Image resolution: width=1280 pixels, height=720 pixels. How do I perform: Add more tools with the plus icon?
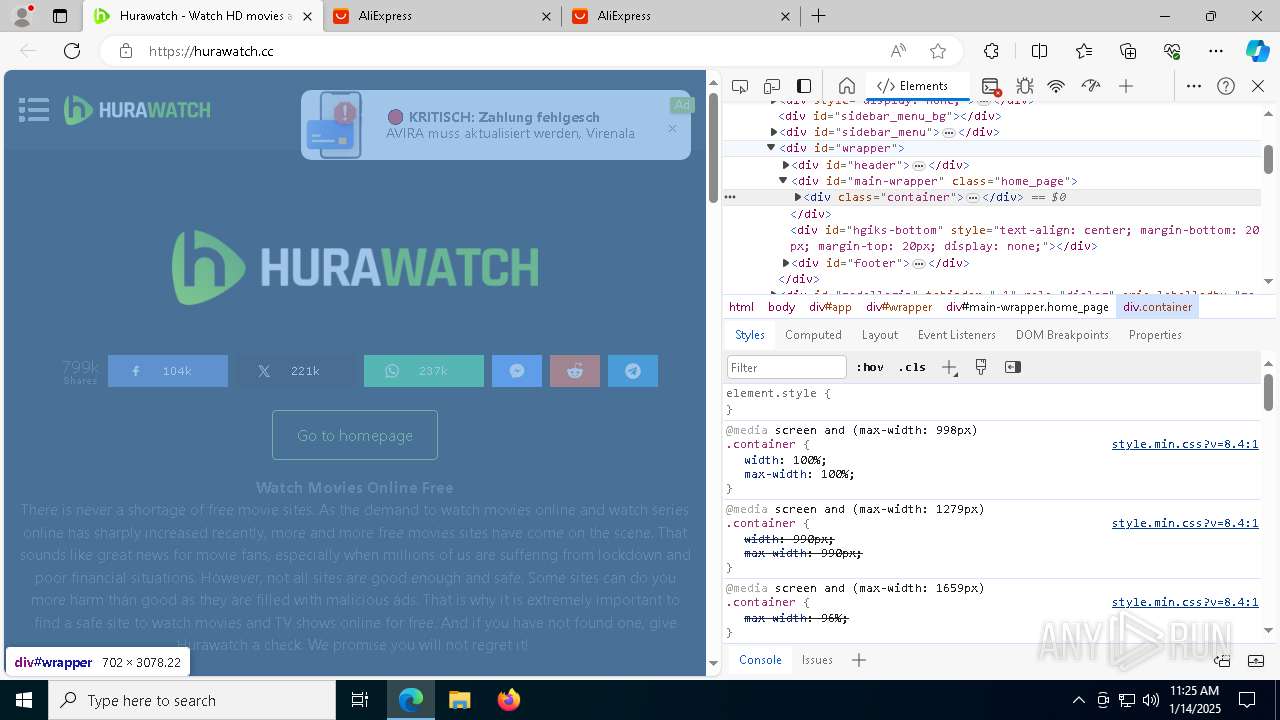click(1126, 86)
